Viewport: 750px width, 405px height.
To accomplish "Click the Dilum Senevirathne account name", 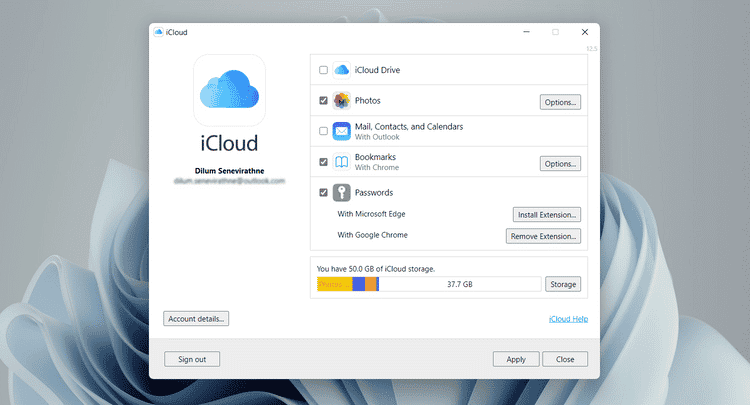I will click(x=230, y=171).
